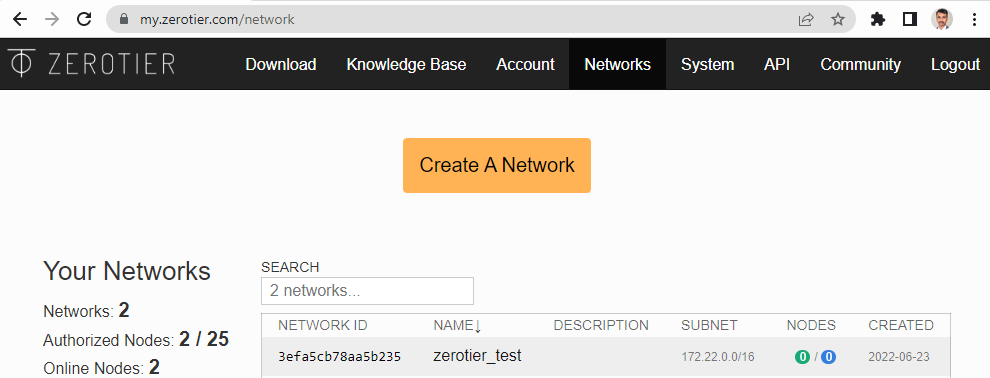This screenshot has height=378, width=990.
Task: Open the Knowledge Base page
Action: click(x=407, y=64)
